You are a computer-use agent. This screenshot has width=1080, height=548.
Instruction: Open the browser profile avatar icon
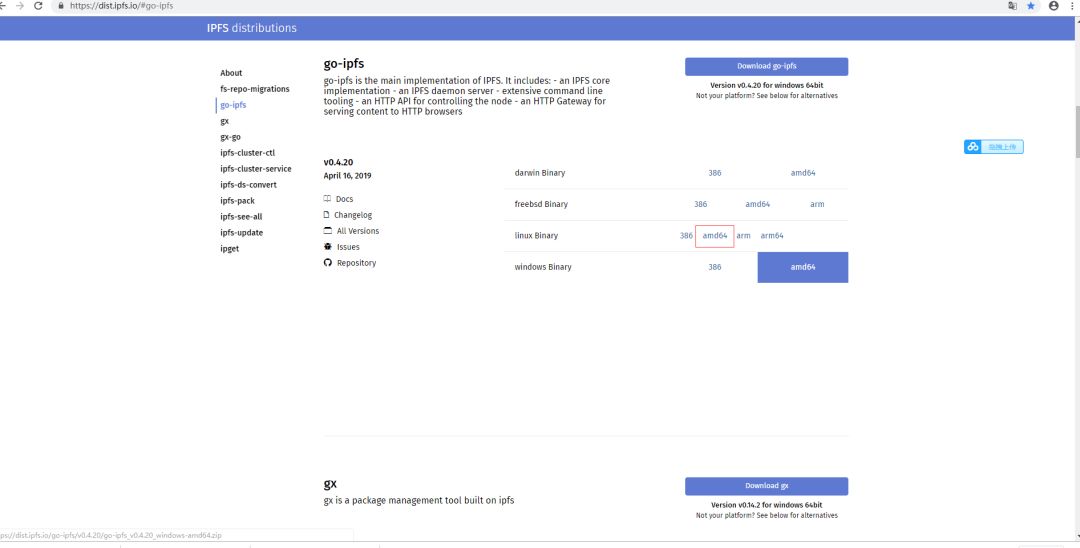[x=1054, y=6]
